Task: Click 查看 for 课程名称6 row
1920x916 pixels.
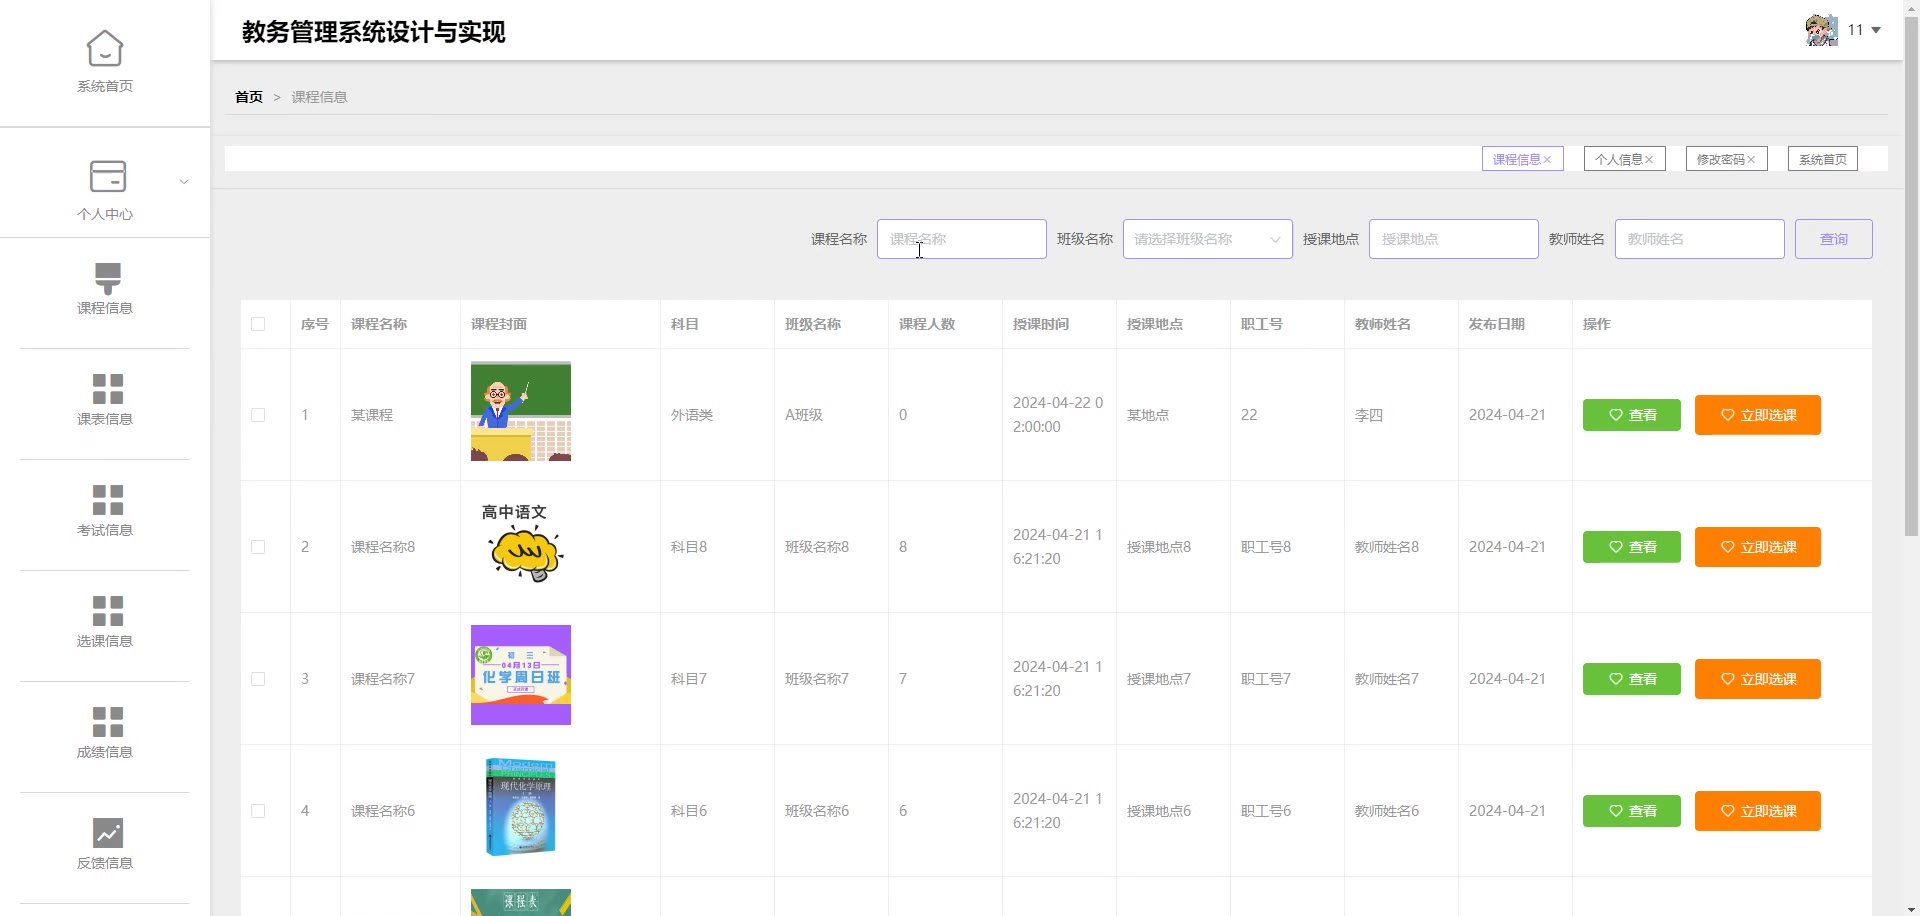Action: click(1631, 811)
